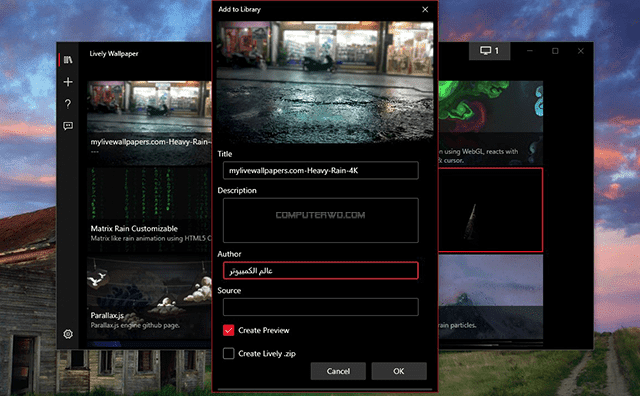Click into the Title input field
The image size is (640, 396).
point(320,171)
